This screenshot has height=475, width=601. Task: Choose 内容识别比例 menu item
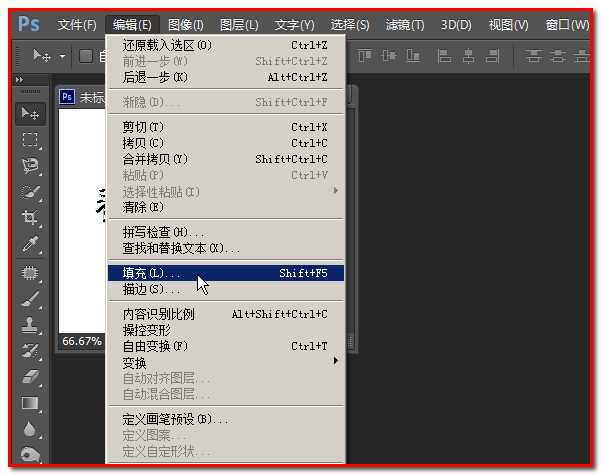coord(225,314)
